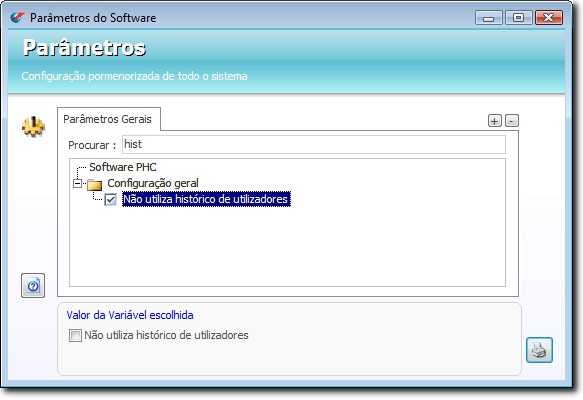Select the Software PHC root node
This screenshot has height=400, width=583.
(123, 167)
